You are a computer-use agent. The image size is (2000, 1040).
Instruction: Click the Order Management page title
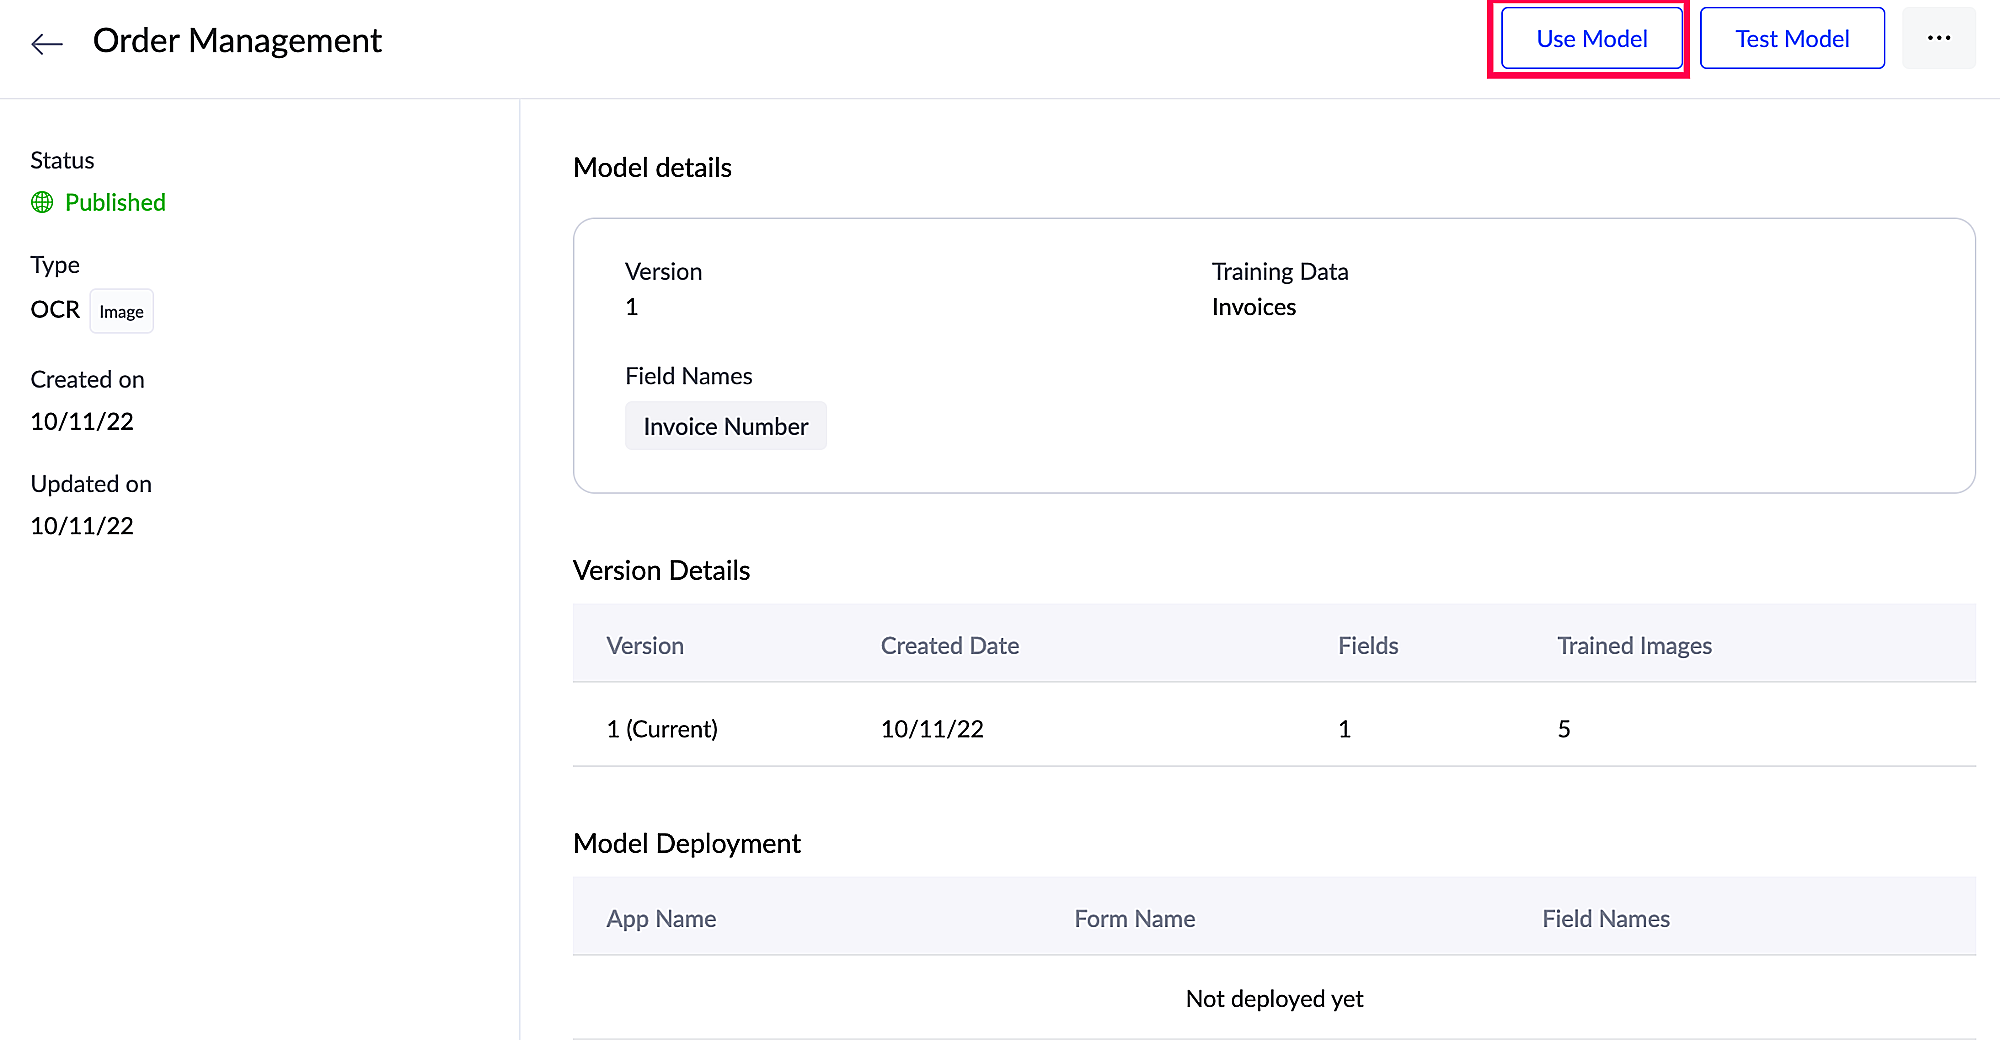(x=237, y=41)
